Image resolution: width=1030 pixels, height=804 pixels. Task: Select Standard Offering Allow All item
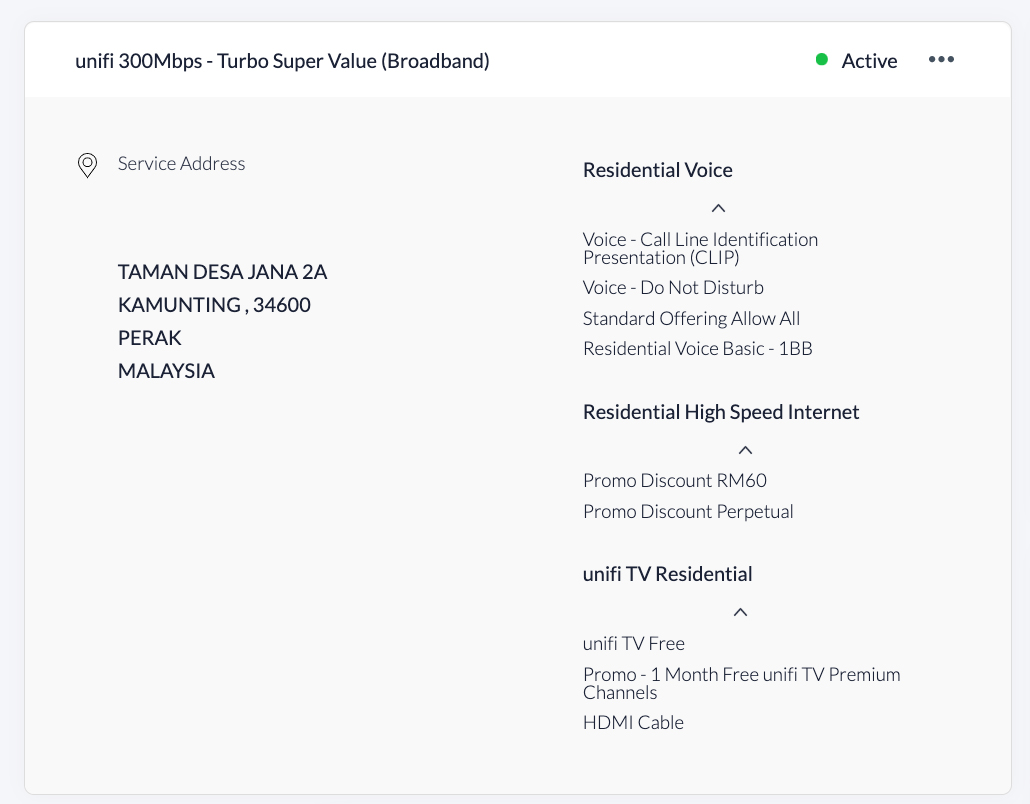tap(691, 319)
